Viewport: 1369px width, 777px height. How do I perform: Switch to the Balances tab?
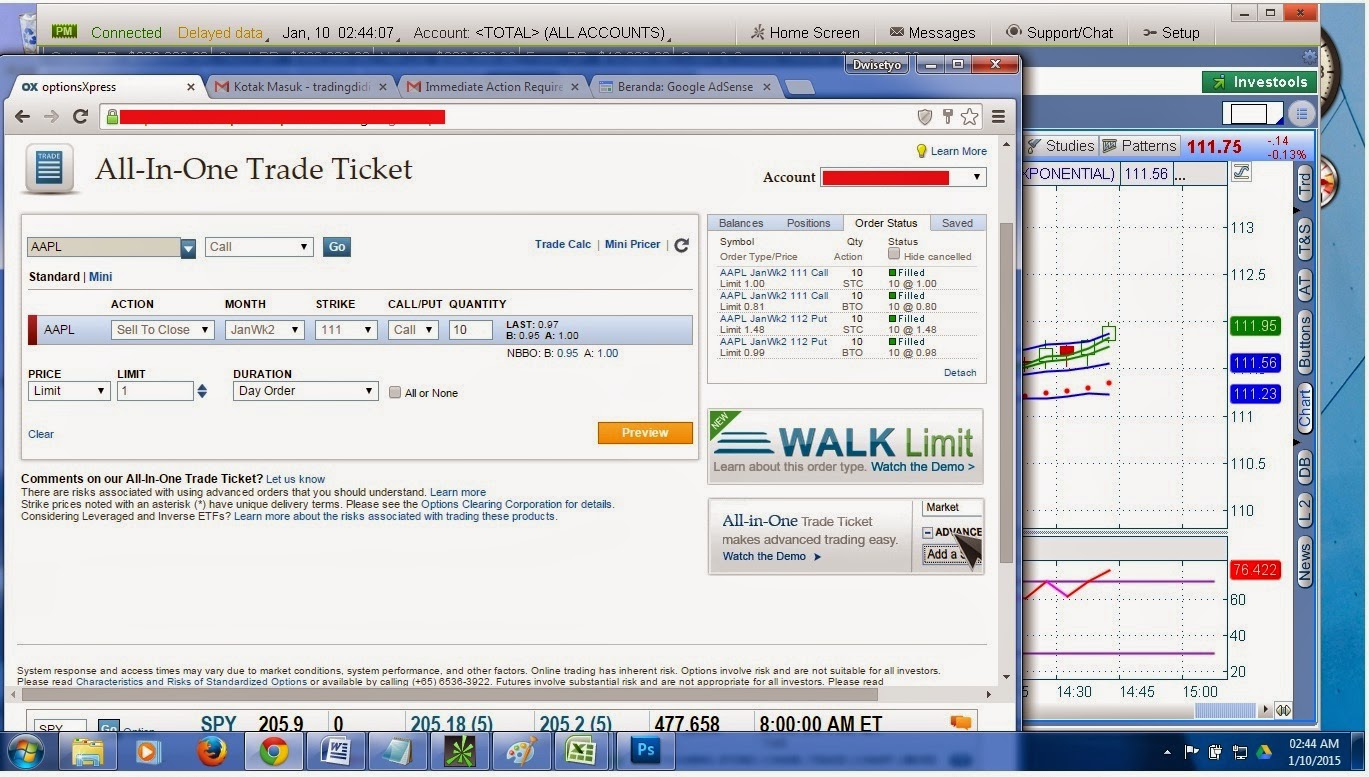click(x=741, y=223)
